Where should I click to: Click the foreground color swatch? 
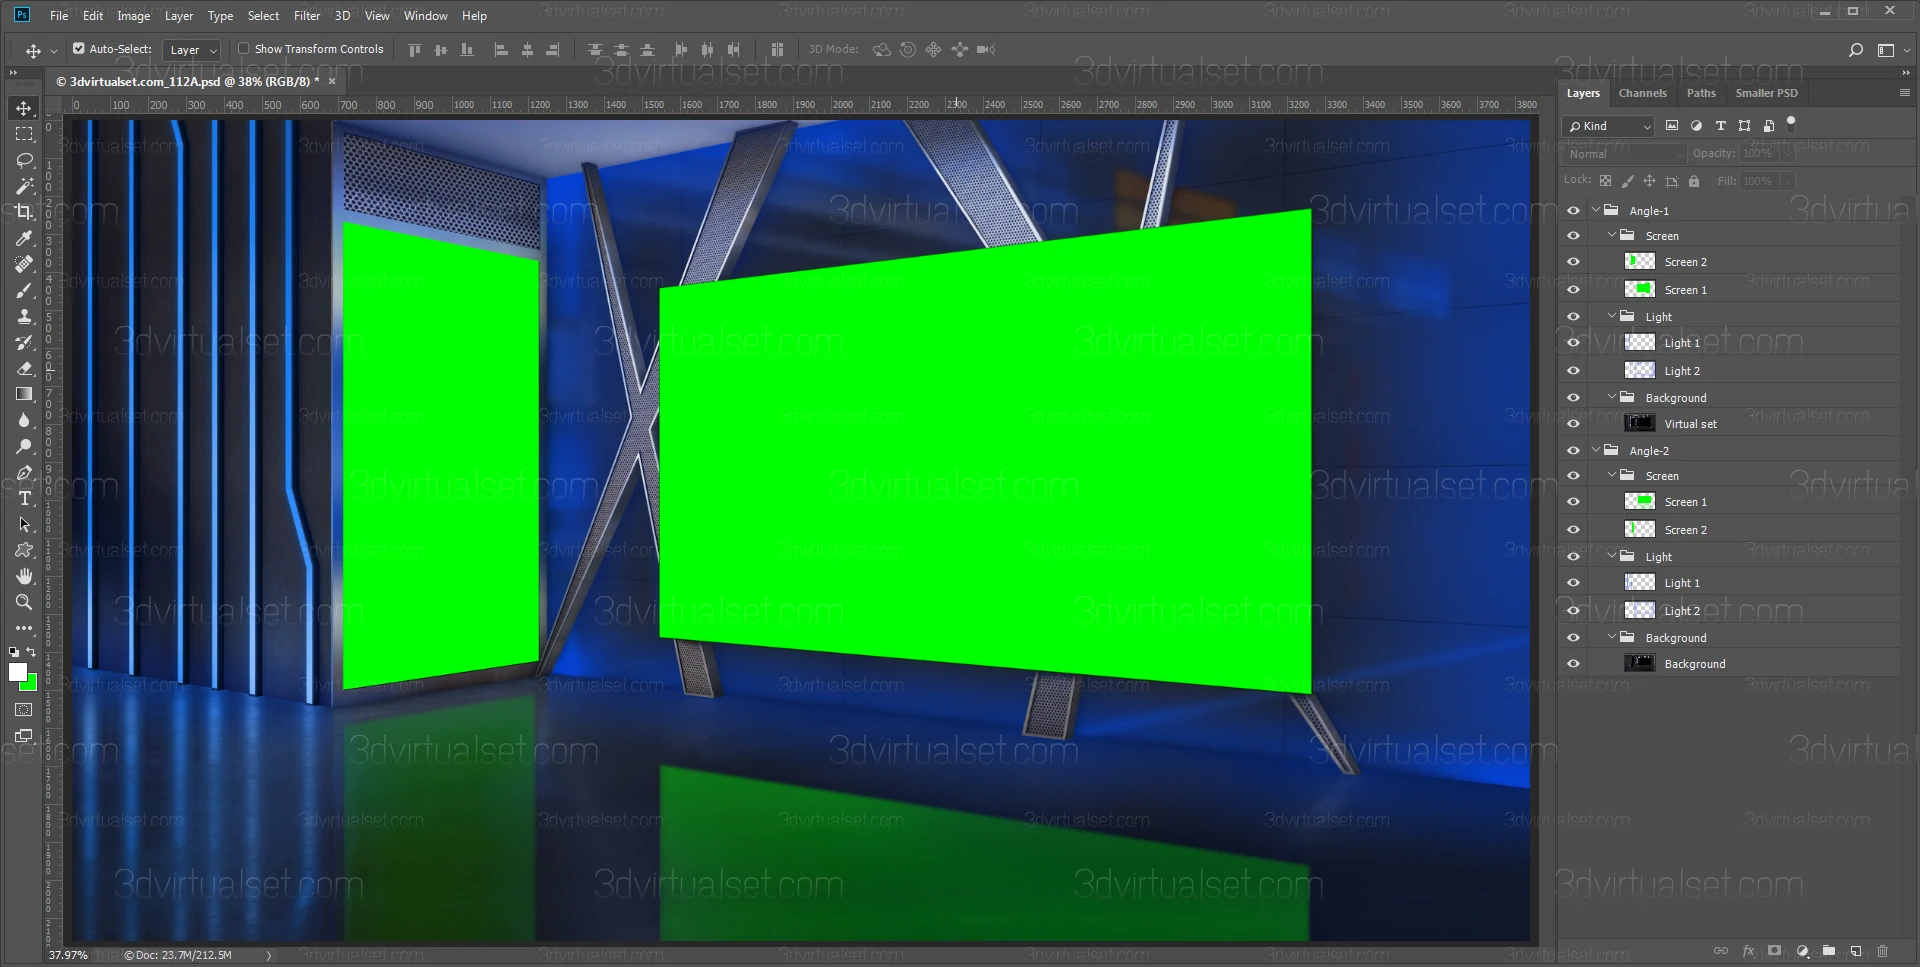[x=18, y=672]
